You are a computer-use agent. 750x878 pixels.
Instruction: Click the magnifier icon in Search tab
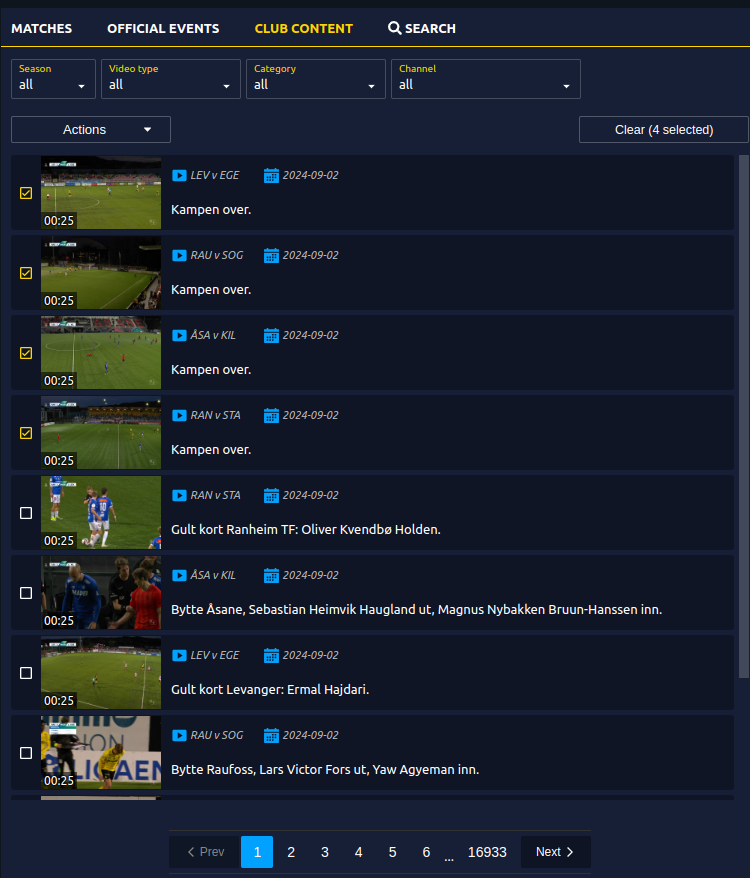coord(394,28)
